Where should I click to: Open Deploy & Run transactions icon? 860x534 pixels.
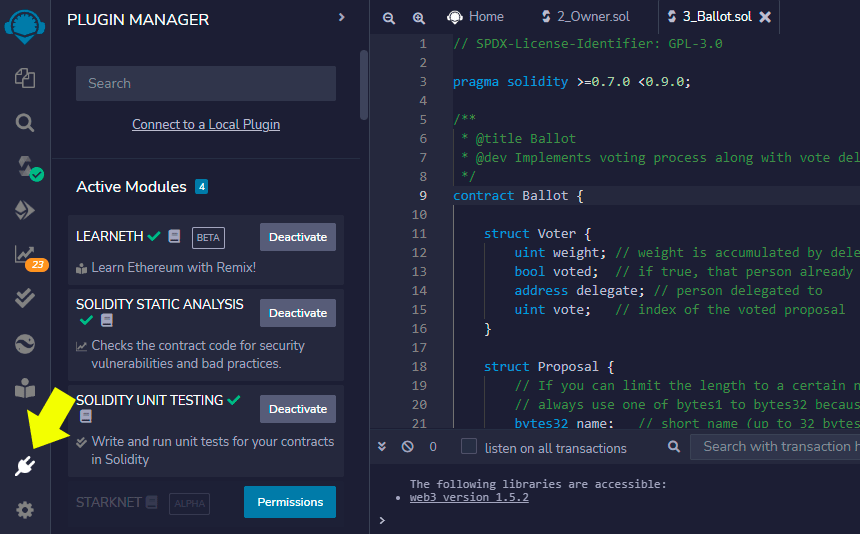(x=25, y=210)
